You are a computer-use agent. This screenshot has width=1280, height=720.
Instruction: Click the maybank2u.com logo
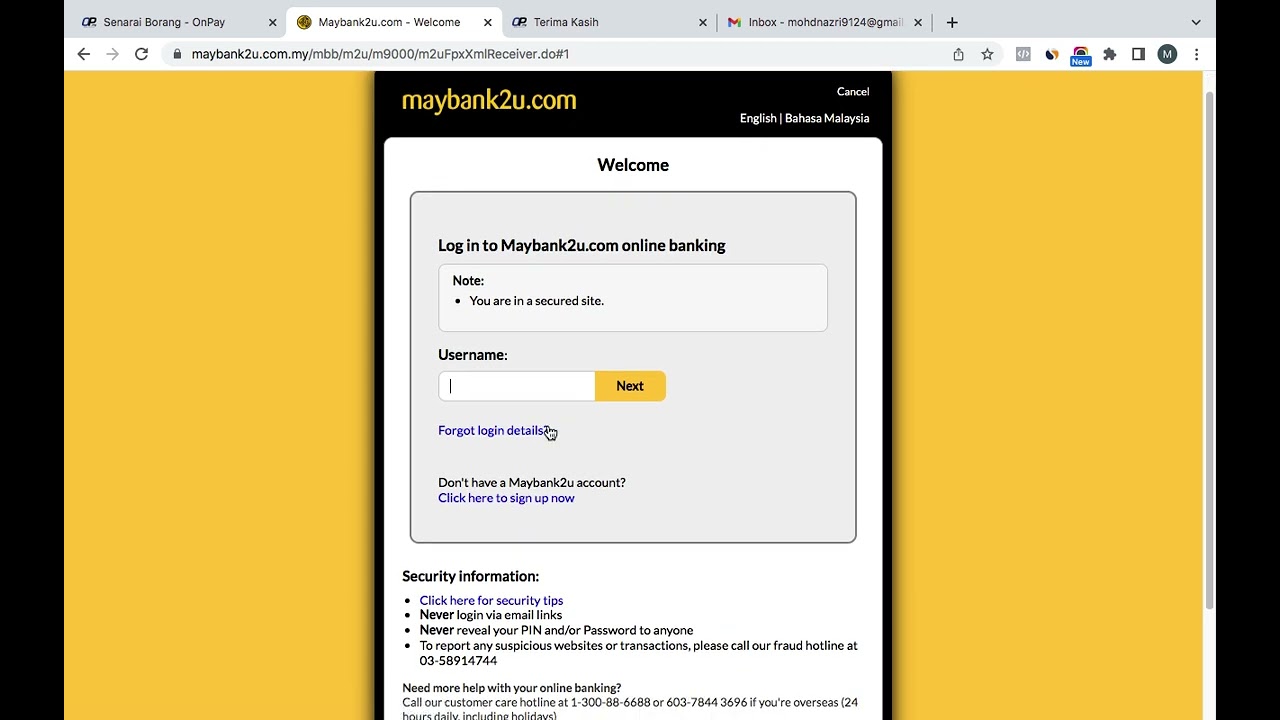point(489,101)
